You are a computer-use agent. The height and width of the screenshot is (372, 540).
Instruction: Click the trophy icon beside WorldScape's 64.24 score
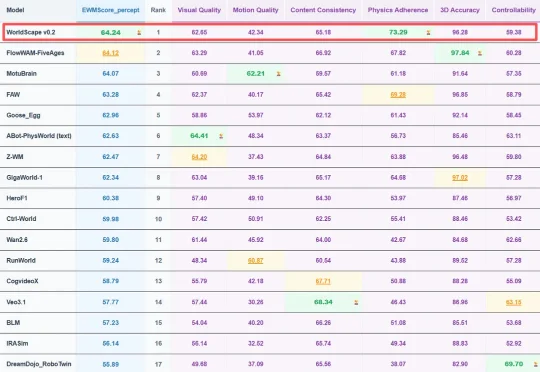point(139,33)
